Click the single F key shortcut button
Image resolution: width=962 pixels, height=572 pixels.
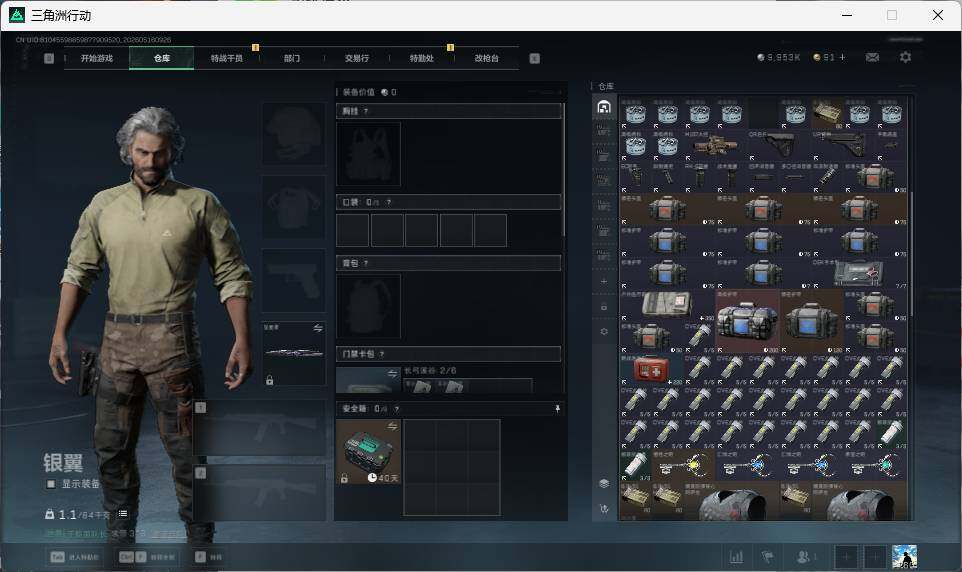[208, 557]
